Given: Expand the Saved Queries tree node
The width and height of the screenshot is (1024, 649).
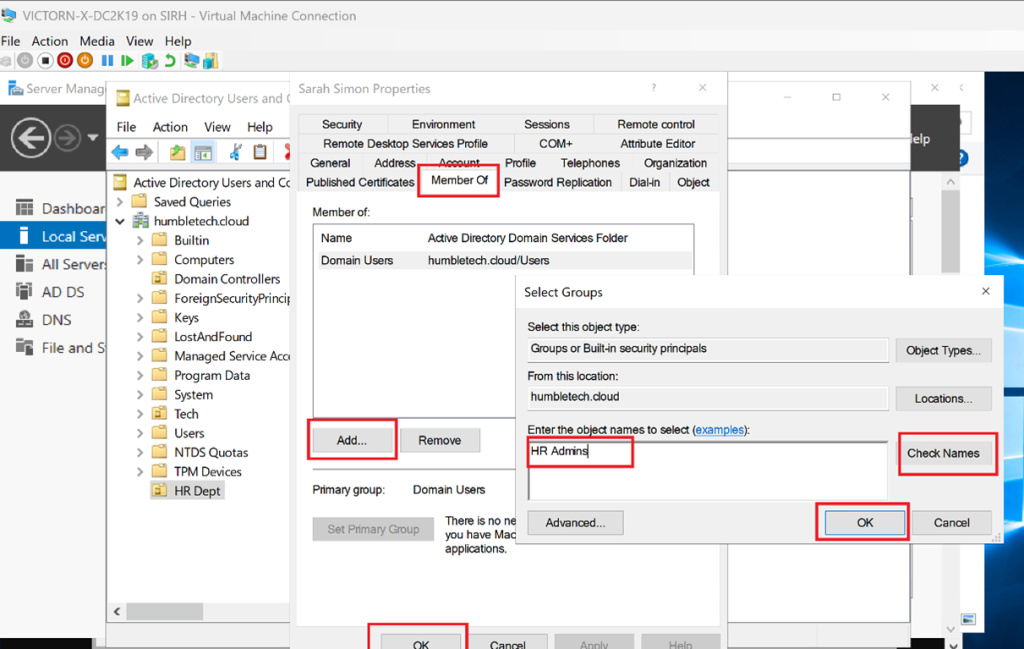Looking at the screenshot, I should [x=120, y=202].
